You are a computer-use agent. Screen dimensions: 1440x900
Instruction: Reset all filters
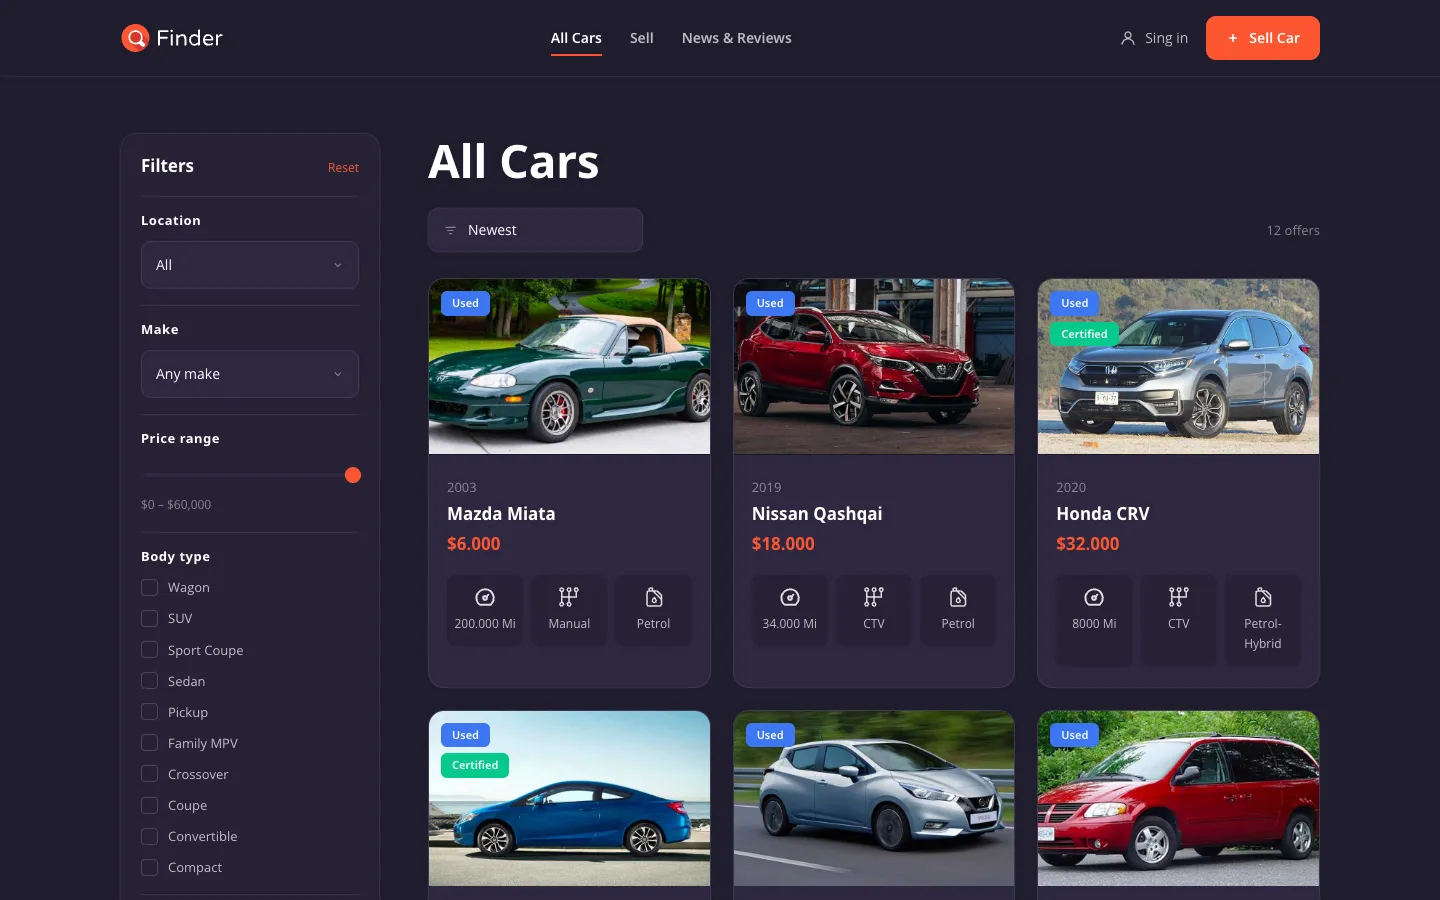coord(343,168)
